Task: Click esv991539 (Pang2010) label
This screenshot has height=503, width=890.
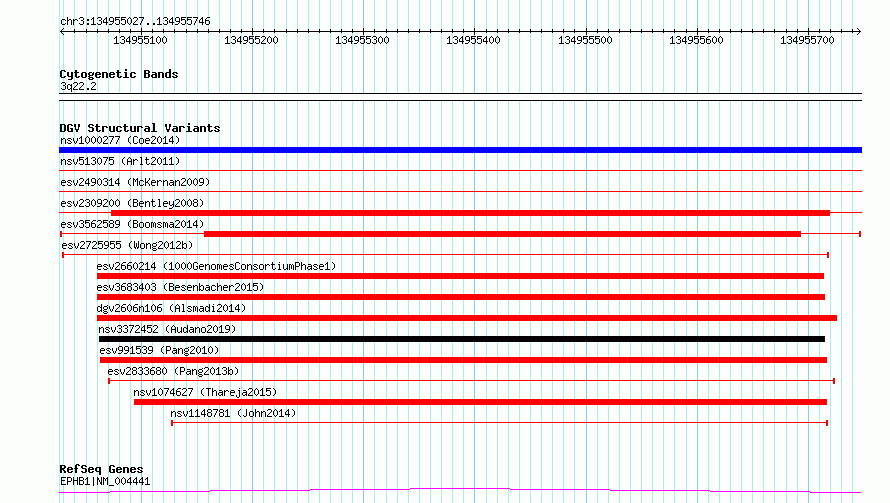Action: point(159,350)
